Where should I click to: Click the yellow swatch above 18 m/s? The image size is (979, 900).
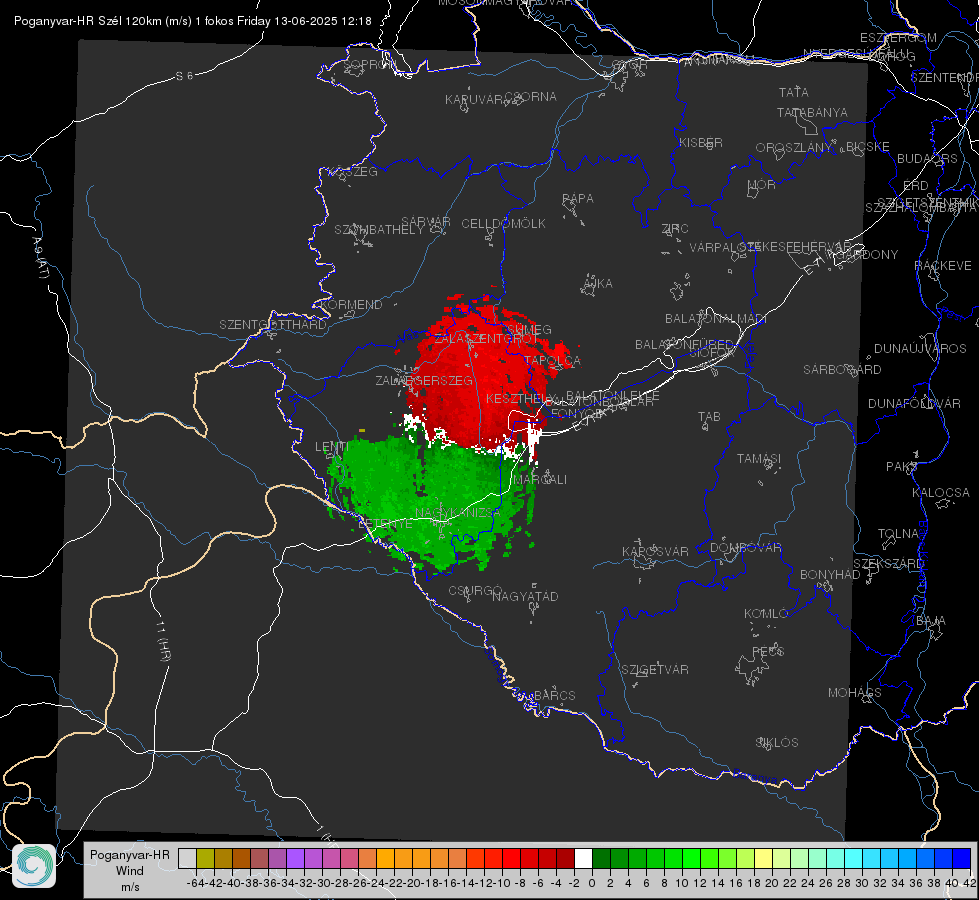click(764, 859)
